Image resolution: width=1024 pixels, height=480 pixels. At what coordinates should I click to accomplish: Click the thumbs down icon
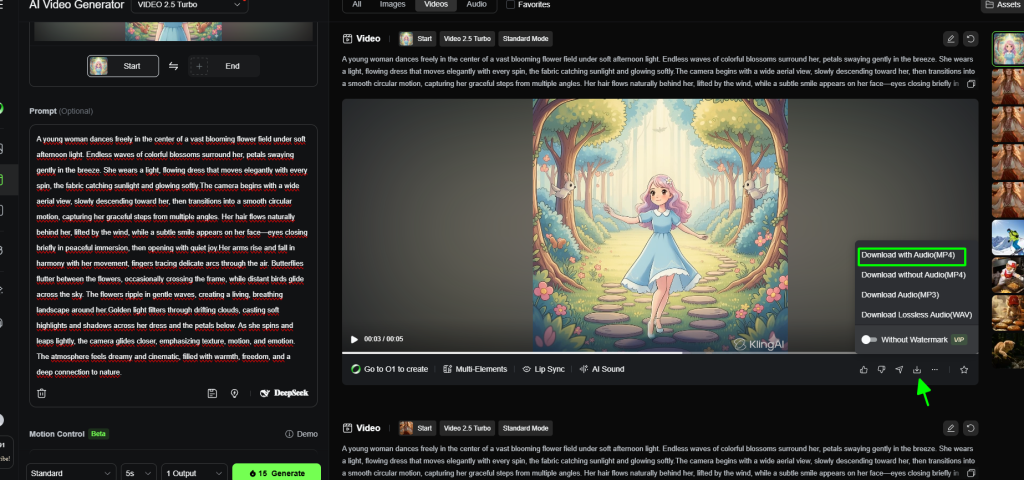click(881, 369)
